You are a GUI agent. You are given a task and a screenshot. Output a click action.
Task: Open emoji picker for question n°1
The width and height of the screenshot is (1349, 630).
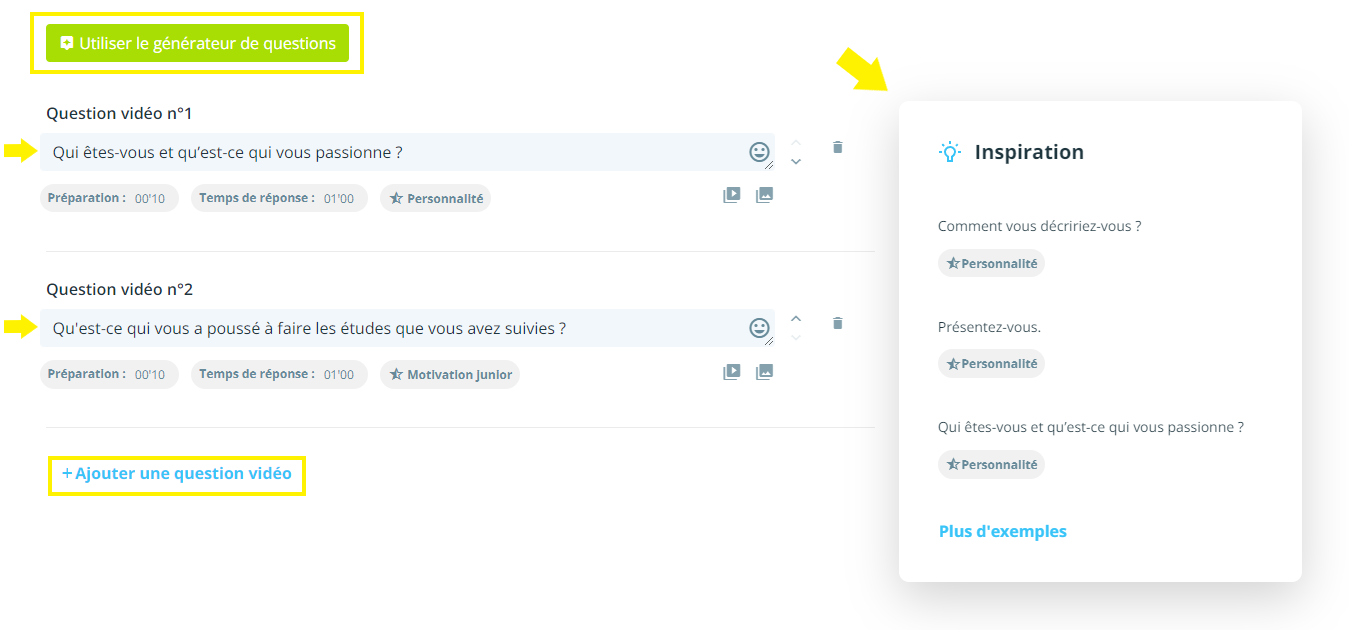[759, 152]
